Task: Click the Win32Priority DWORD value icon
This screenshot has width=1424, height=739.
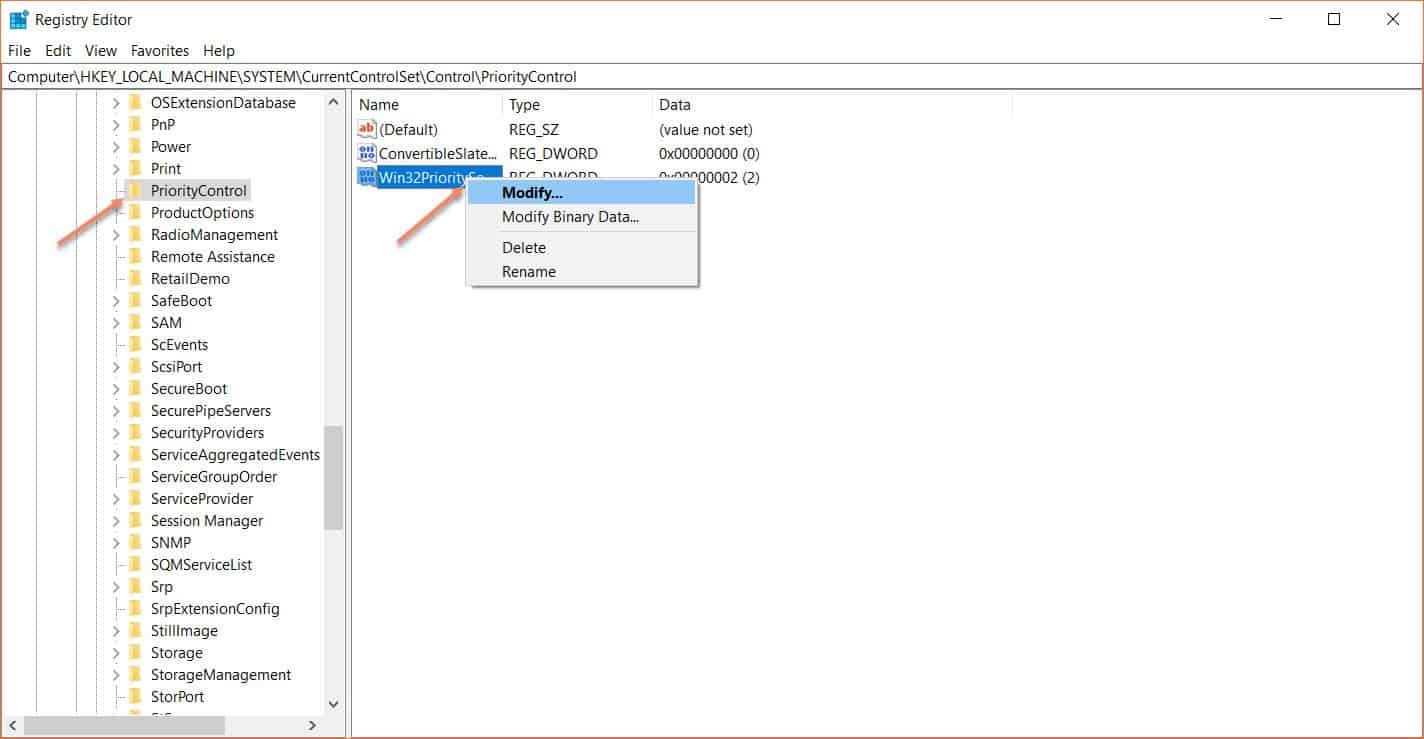Action: 367,177
